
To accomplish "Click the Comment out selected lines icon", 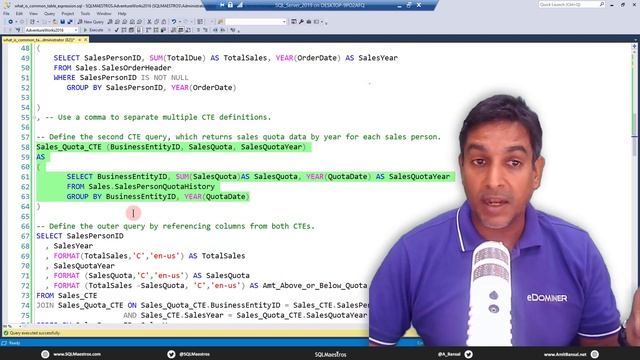I will coord(198,30).
